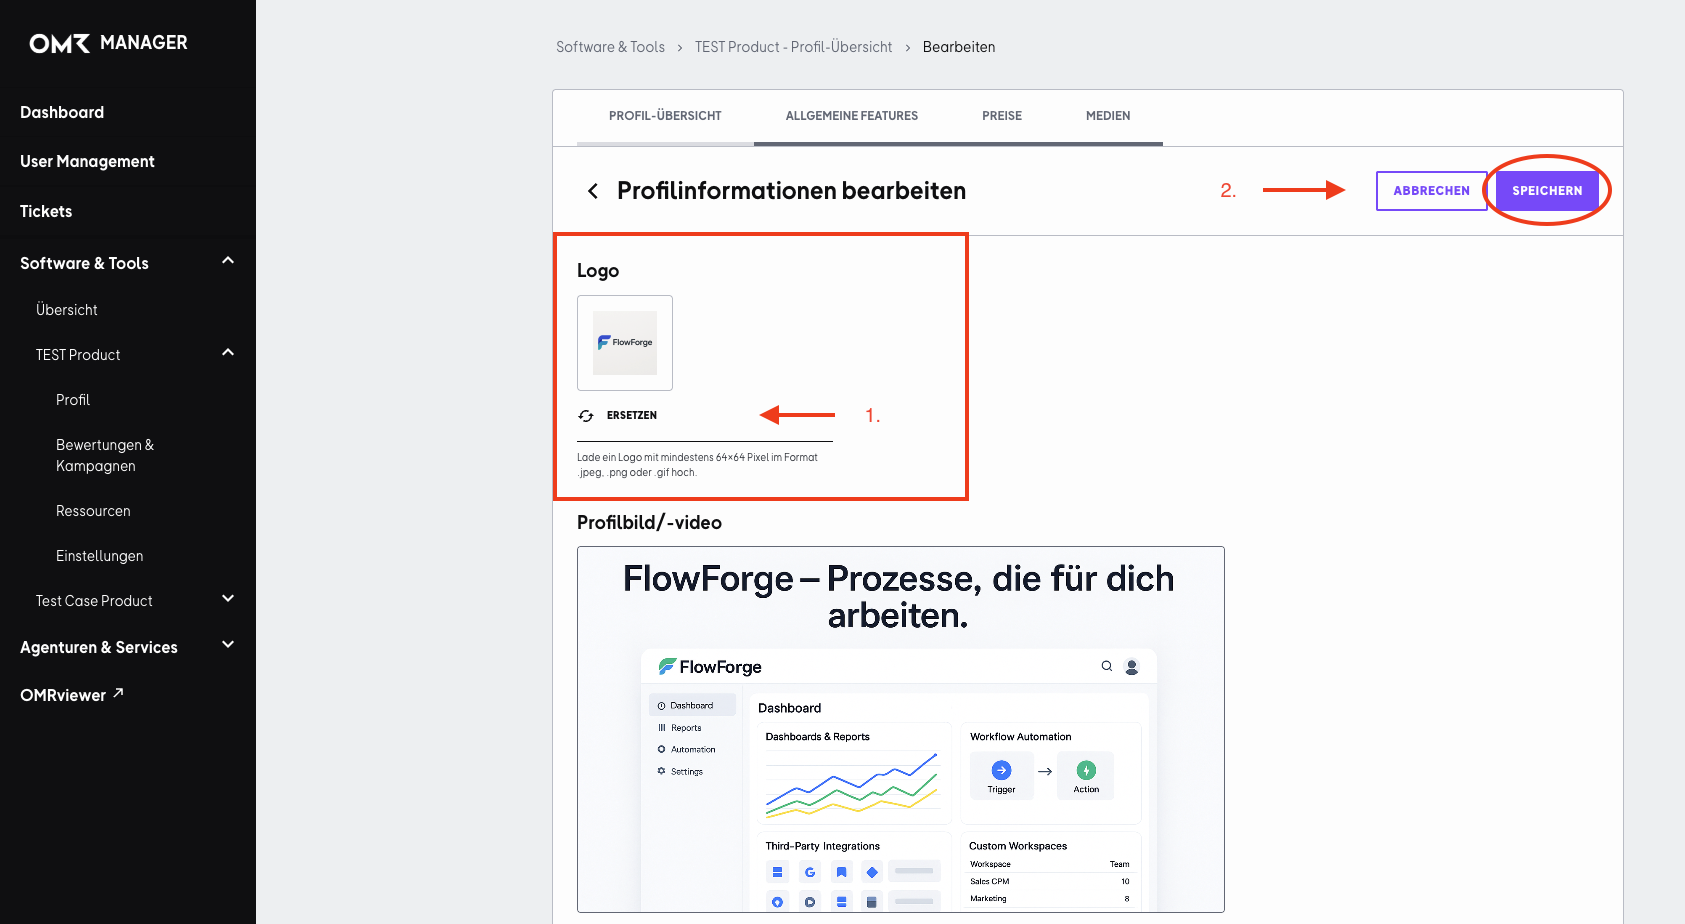Expand the Test Case Product submenu
Image resolution: width=1685 pixels, height=924 pixels.
tap(228, 599)
